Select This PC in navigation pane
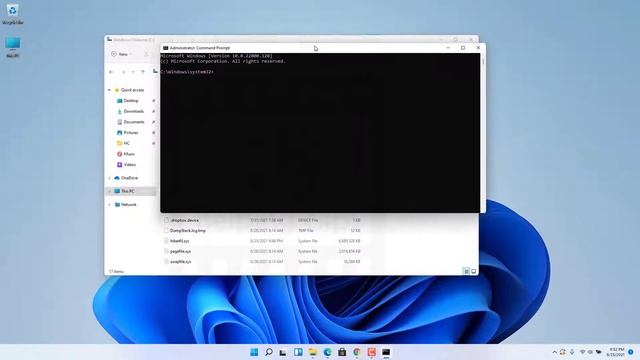 pyautogui.click(x=124, y=191)
